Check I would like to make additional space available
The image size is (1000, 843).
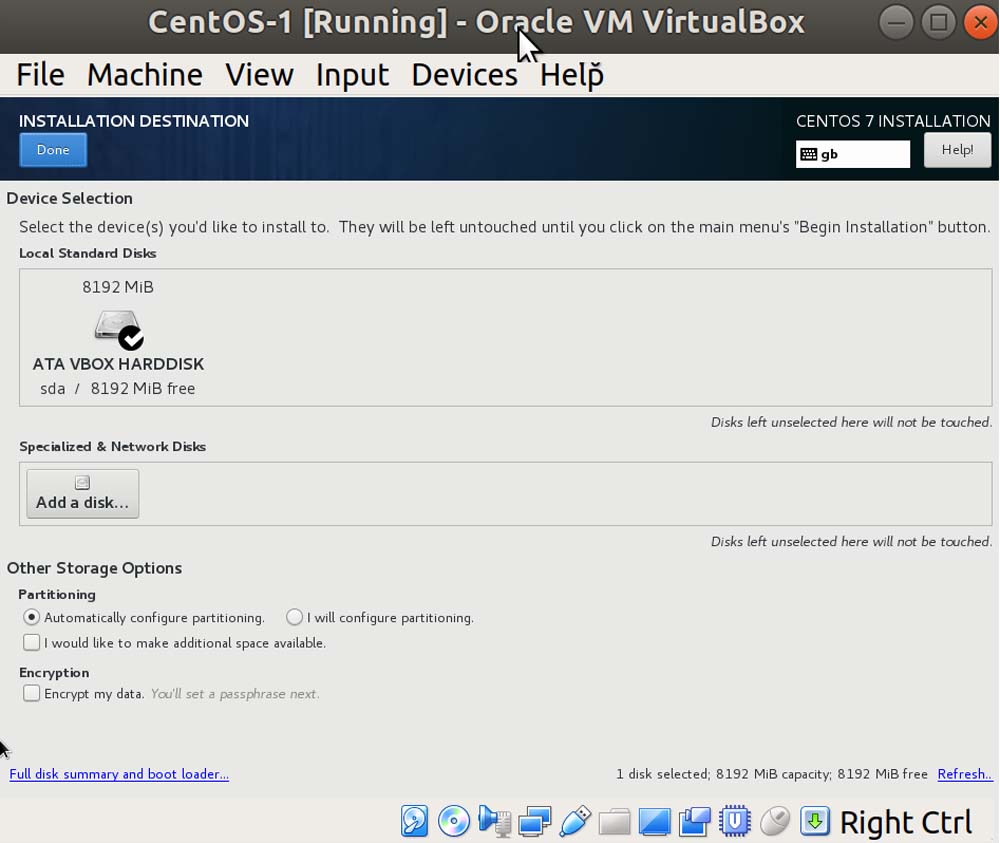click(31, 642)
